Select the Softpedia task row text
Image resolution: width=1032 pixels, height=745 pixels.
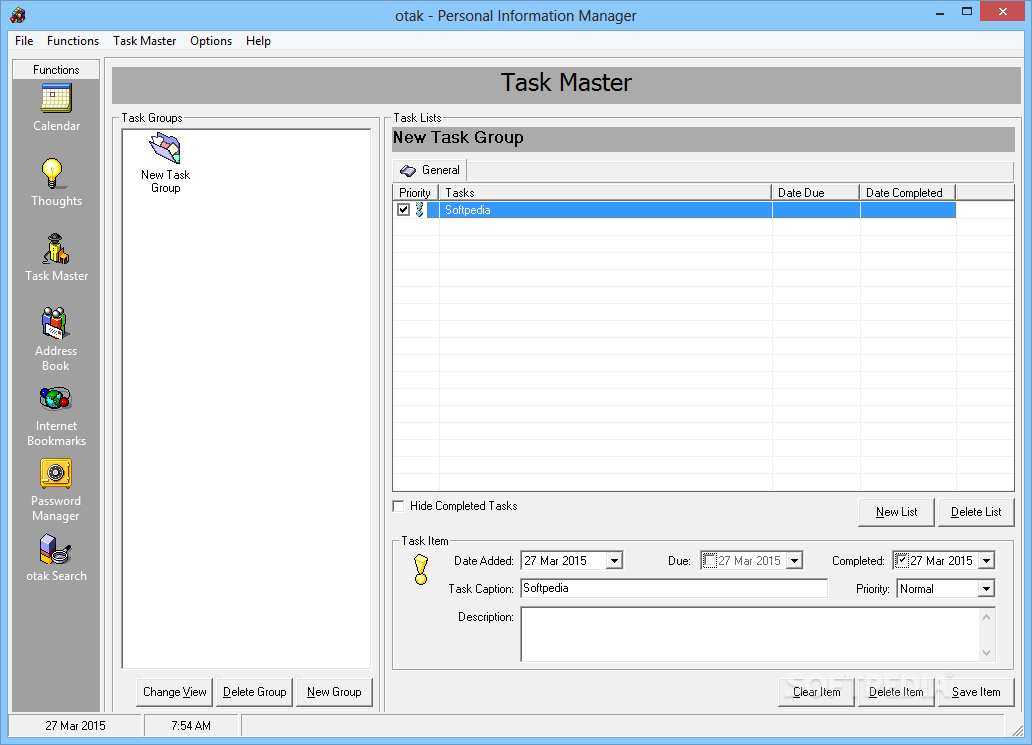tap(467, 210)
